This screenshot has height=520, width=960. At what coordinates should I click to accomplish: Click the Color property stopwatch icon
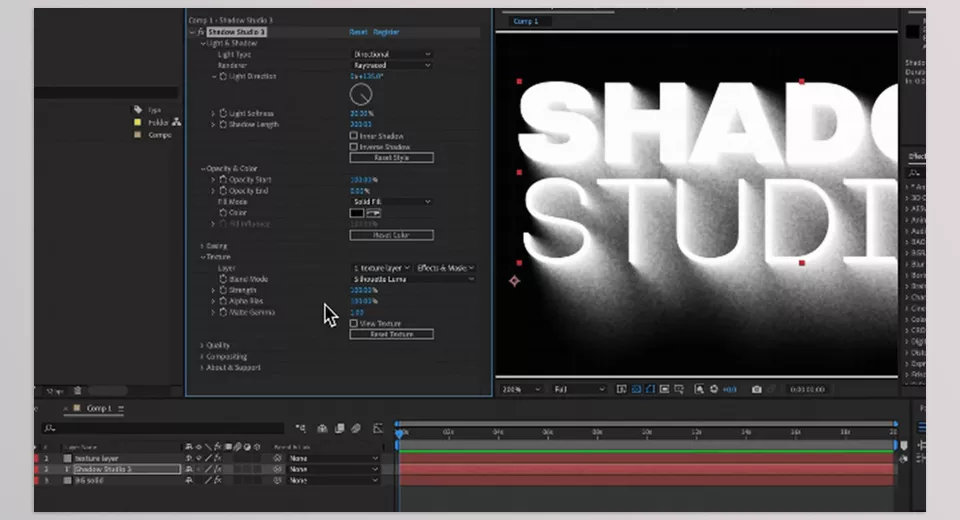(x=223, y=213)
